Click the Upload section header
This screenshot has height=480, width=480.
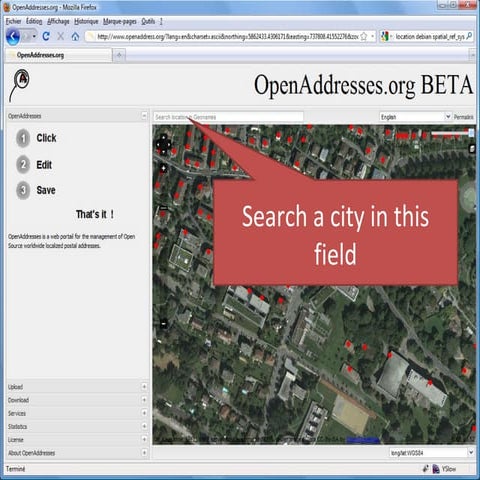(77, 387)
